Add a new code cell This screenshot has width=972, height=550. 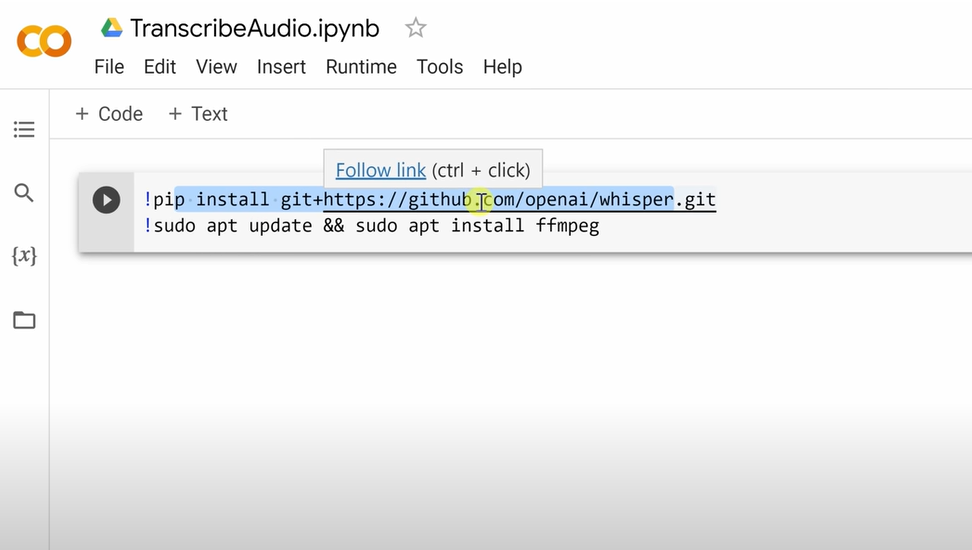point(109,114)
